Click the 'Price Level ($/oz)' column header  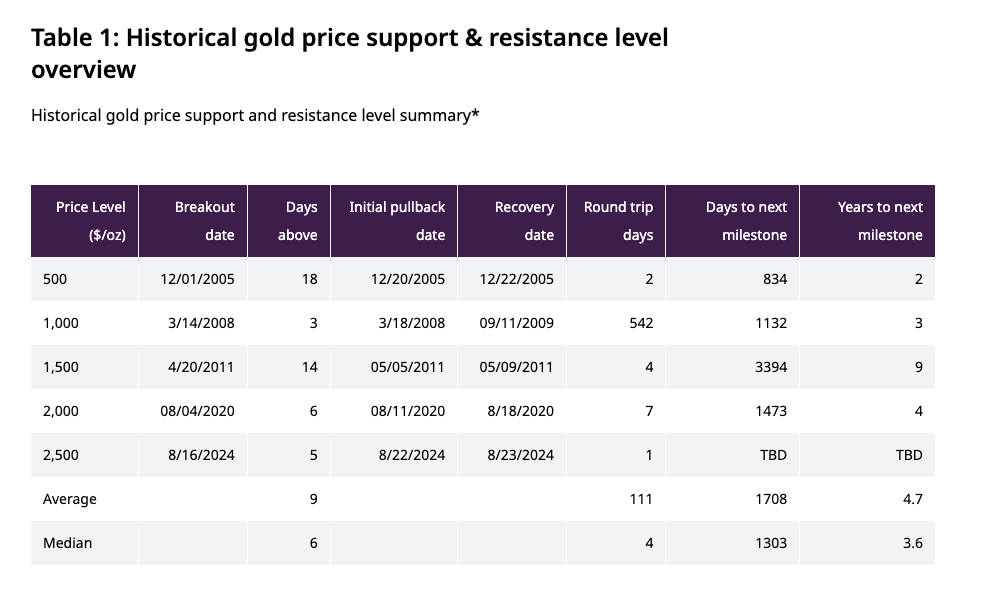point(90,221)
